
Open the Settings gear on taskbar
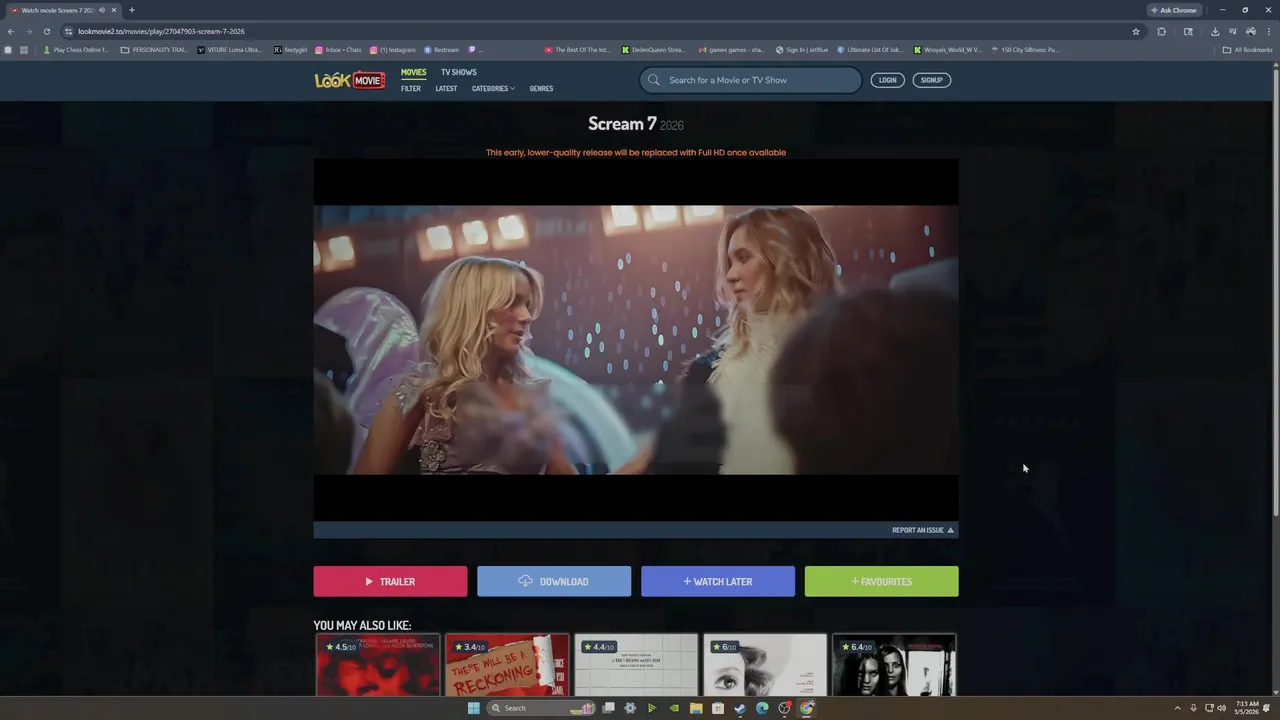630,708
